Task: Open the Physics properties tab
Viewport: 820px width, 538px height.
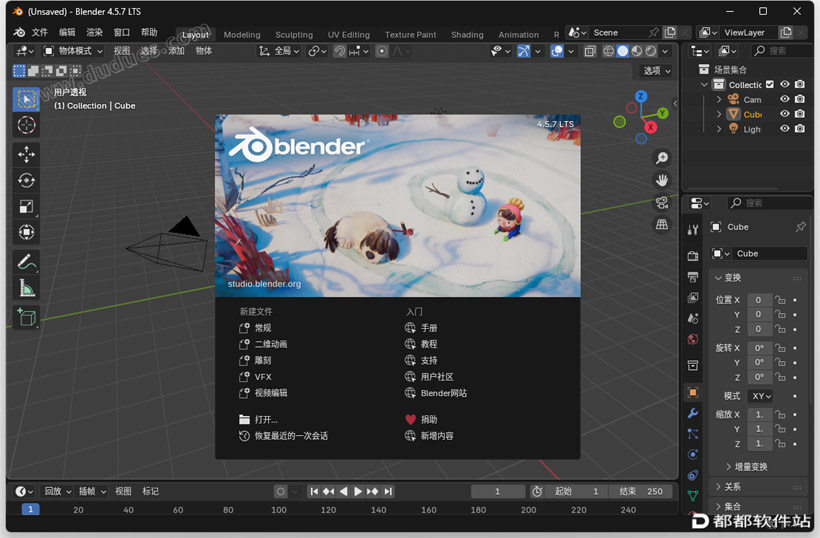Action: coord(693,454)
